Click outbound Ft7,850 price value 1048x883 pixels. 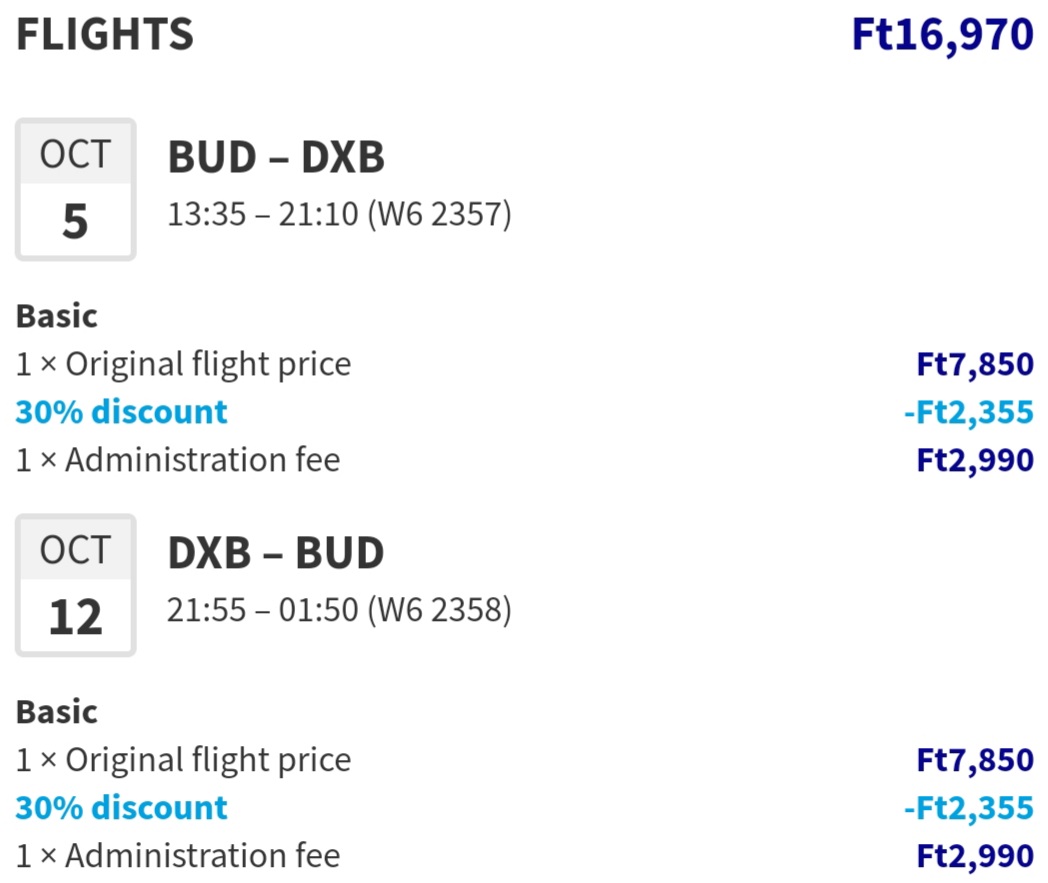(975, 365)
